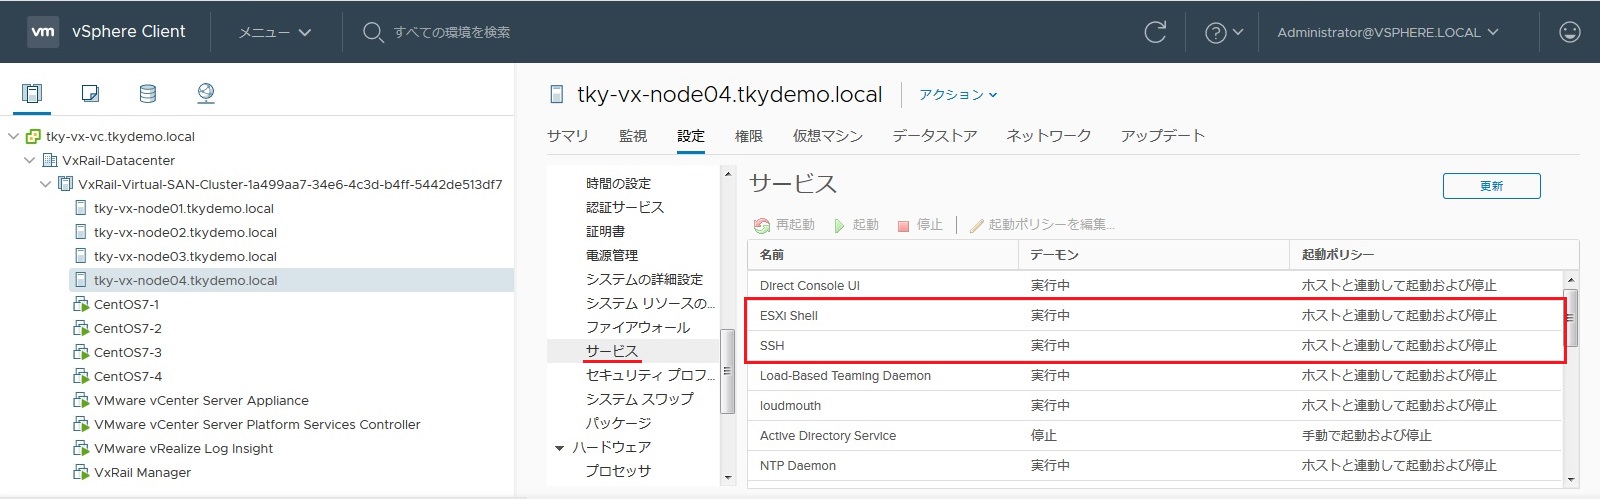
Task: Switch to the 監視 tab
Action: pyautogui.click(x=632, y=136)
